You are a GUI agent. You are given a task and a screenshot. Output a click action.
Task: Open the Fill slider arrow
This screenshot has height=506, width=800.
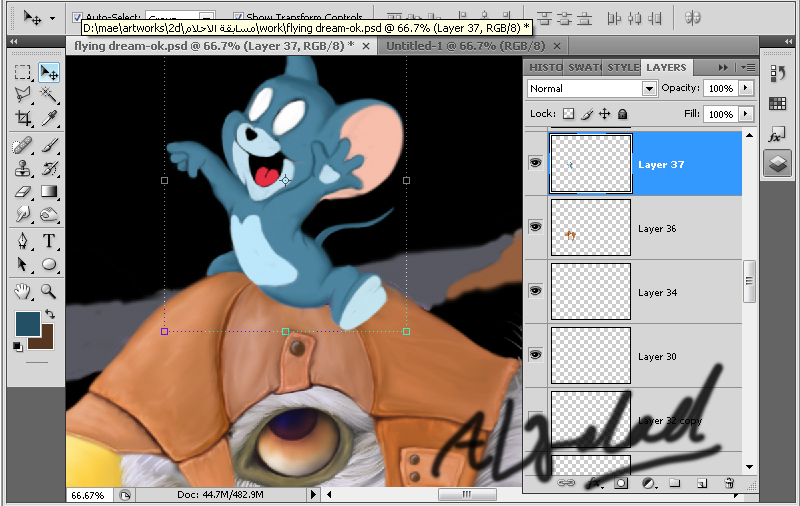[x=746, y=113]
